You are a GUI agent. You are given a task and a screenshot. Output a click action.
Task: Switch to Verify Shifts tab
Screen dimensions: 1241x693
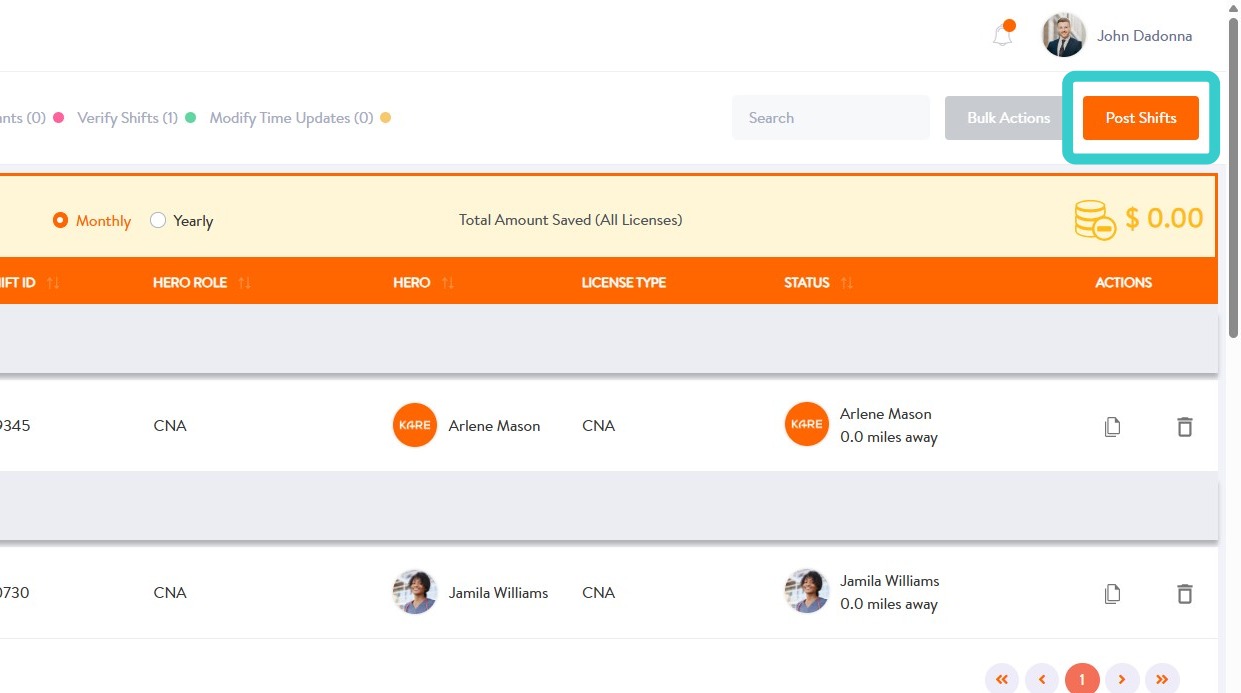[x=127, y=118]
